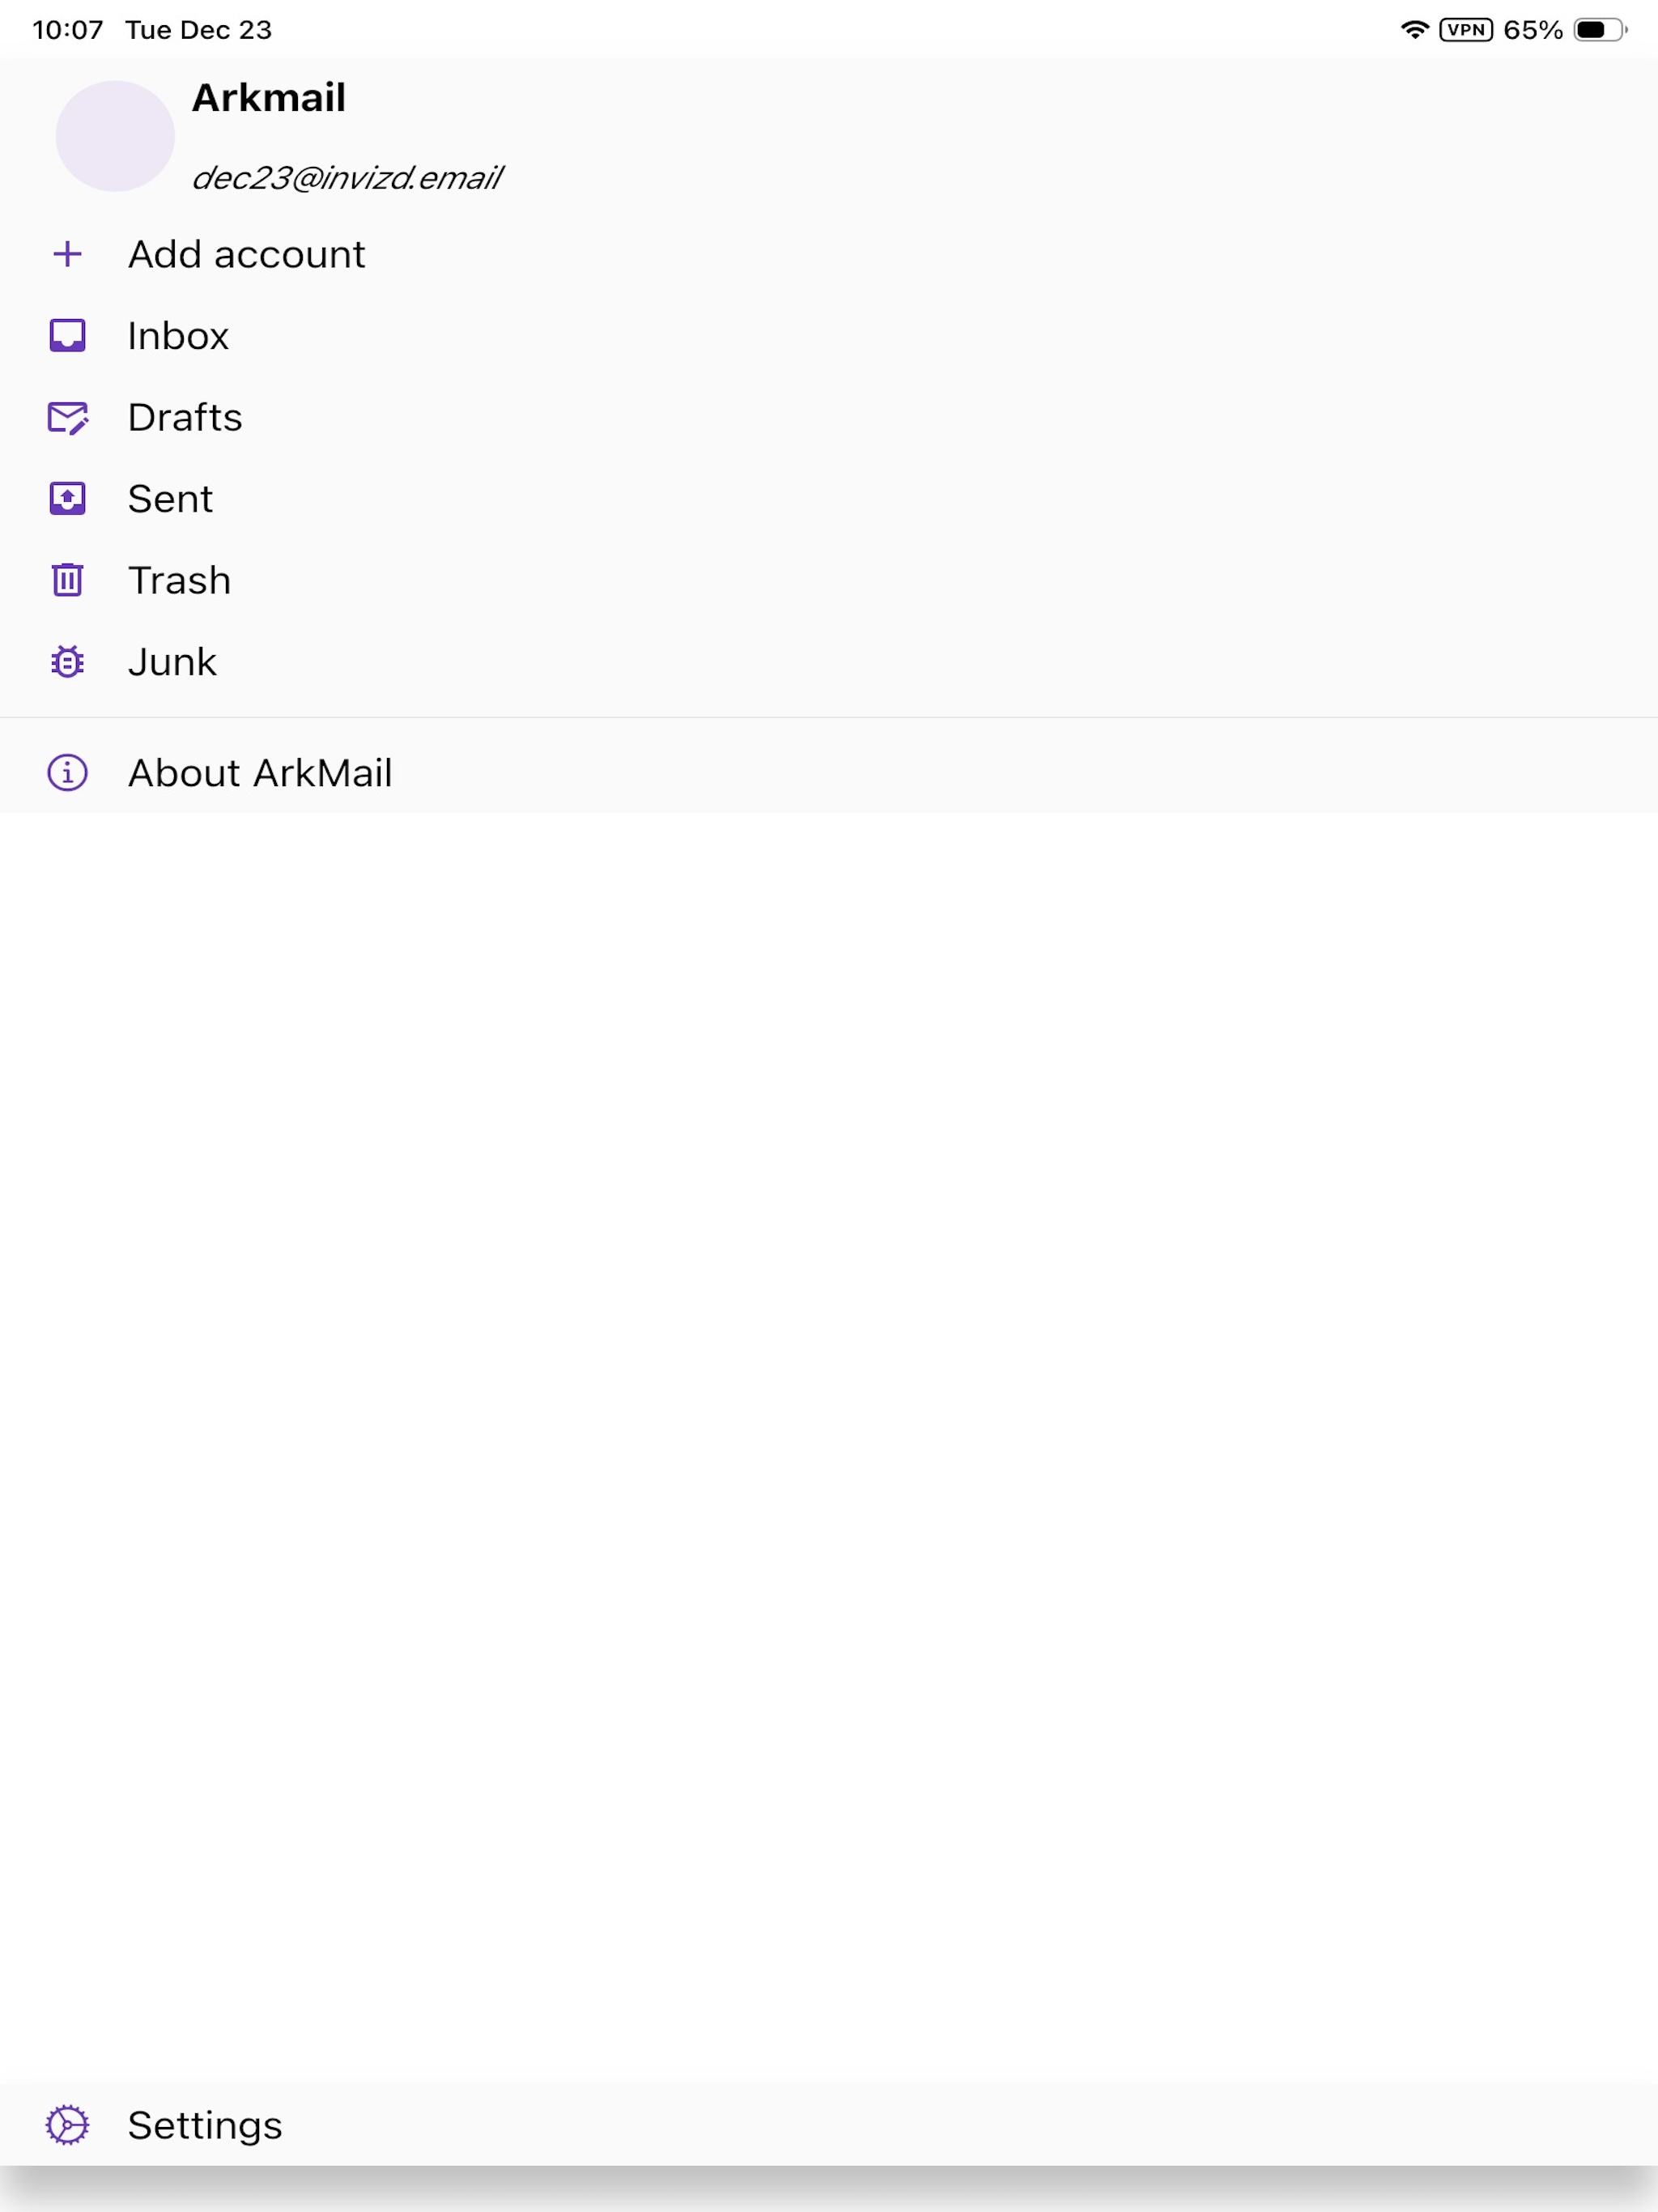Click the Settings gear icon
Viewport: 1658px width, 2212px height.
click(67, 2125)
